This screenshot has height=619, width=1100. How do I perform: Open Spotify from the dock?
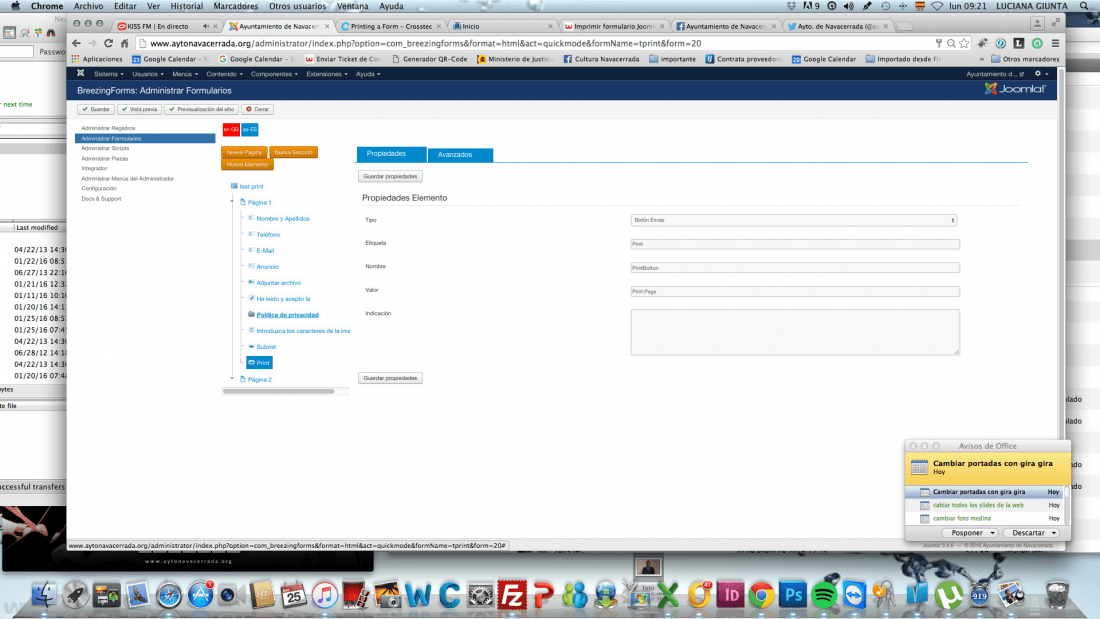click(824, 595)
